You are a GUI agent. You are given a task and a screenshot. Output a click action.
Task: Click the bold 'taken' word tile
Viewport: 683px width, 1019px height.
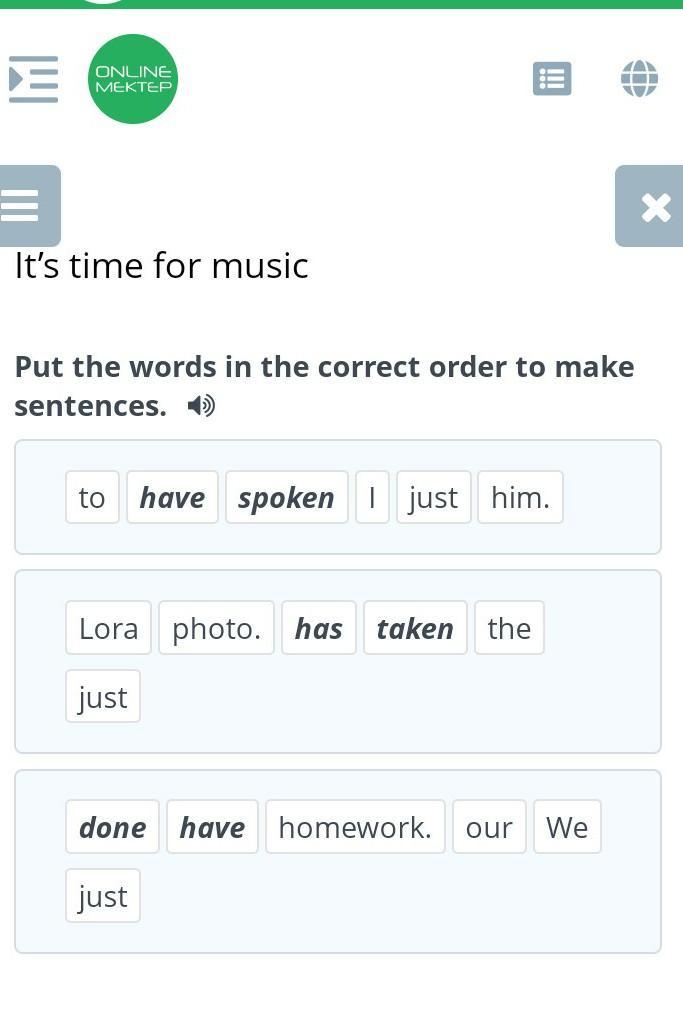click(x=415, y=628)
